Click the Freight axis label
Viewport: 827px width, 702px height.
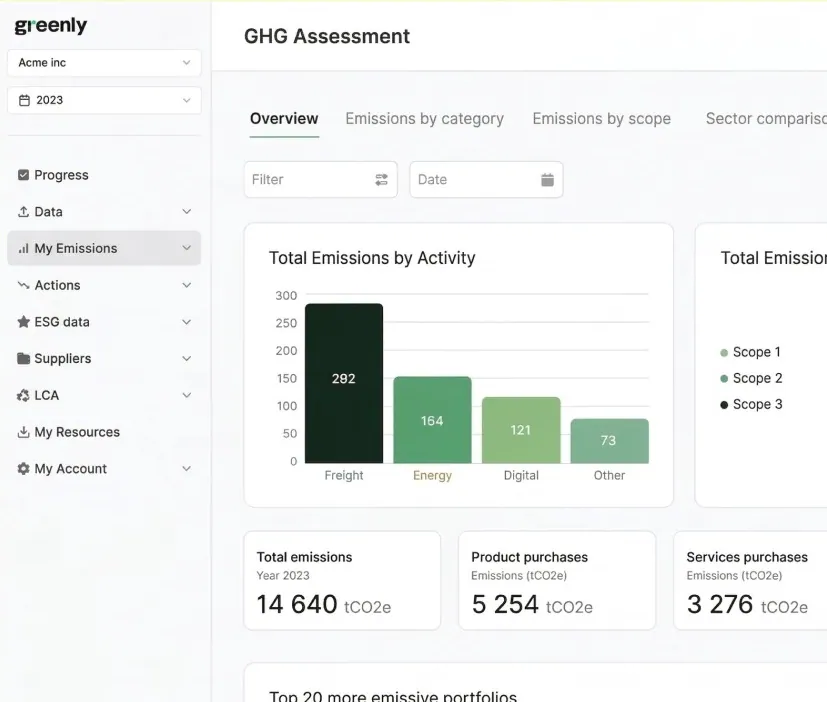(x=344, y=476)
